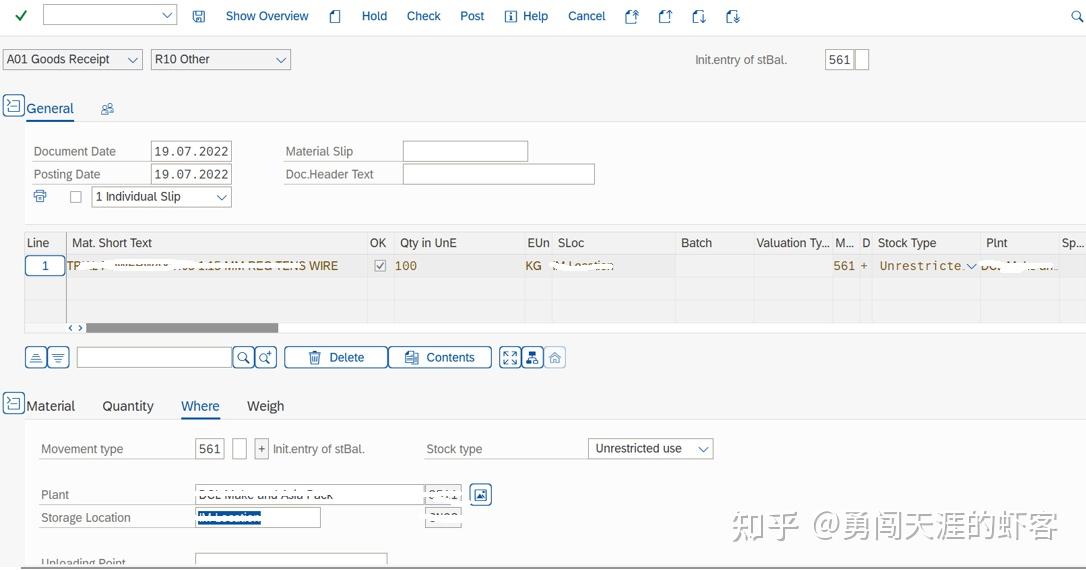This screenshot has height=570, width=1086.
Task: Select the Weigh tab
Action: 265,407
